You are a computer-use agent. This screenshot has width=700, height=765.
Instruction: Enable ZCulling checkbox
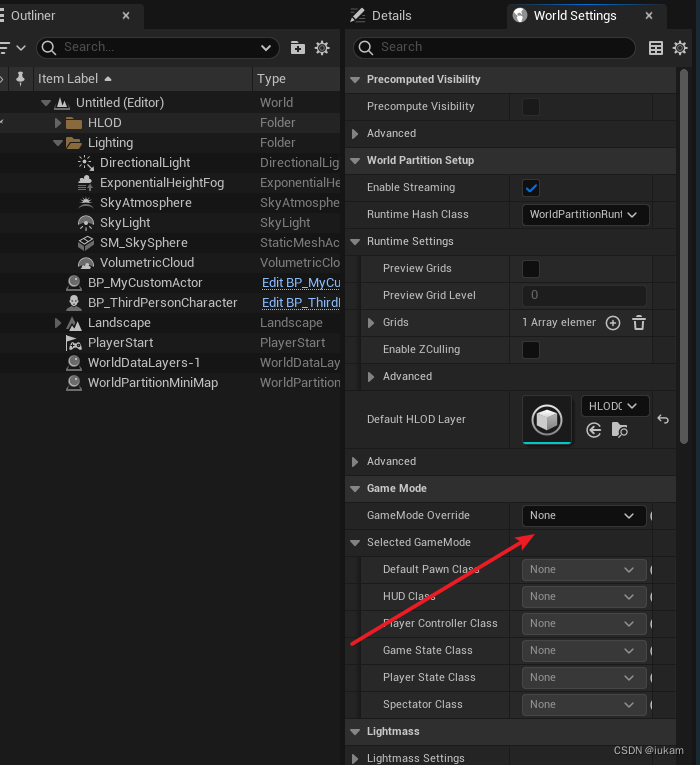click(531, 350)
